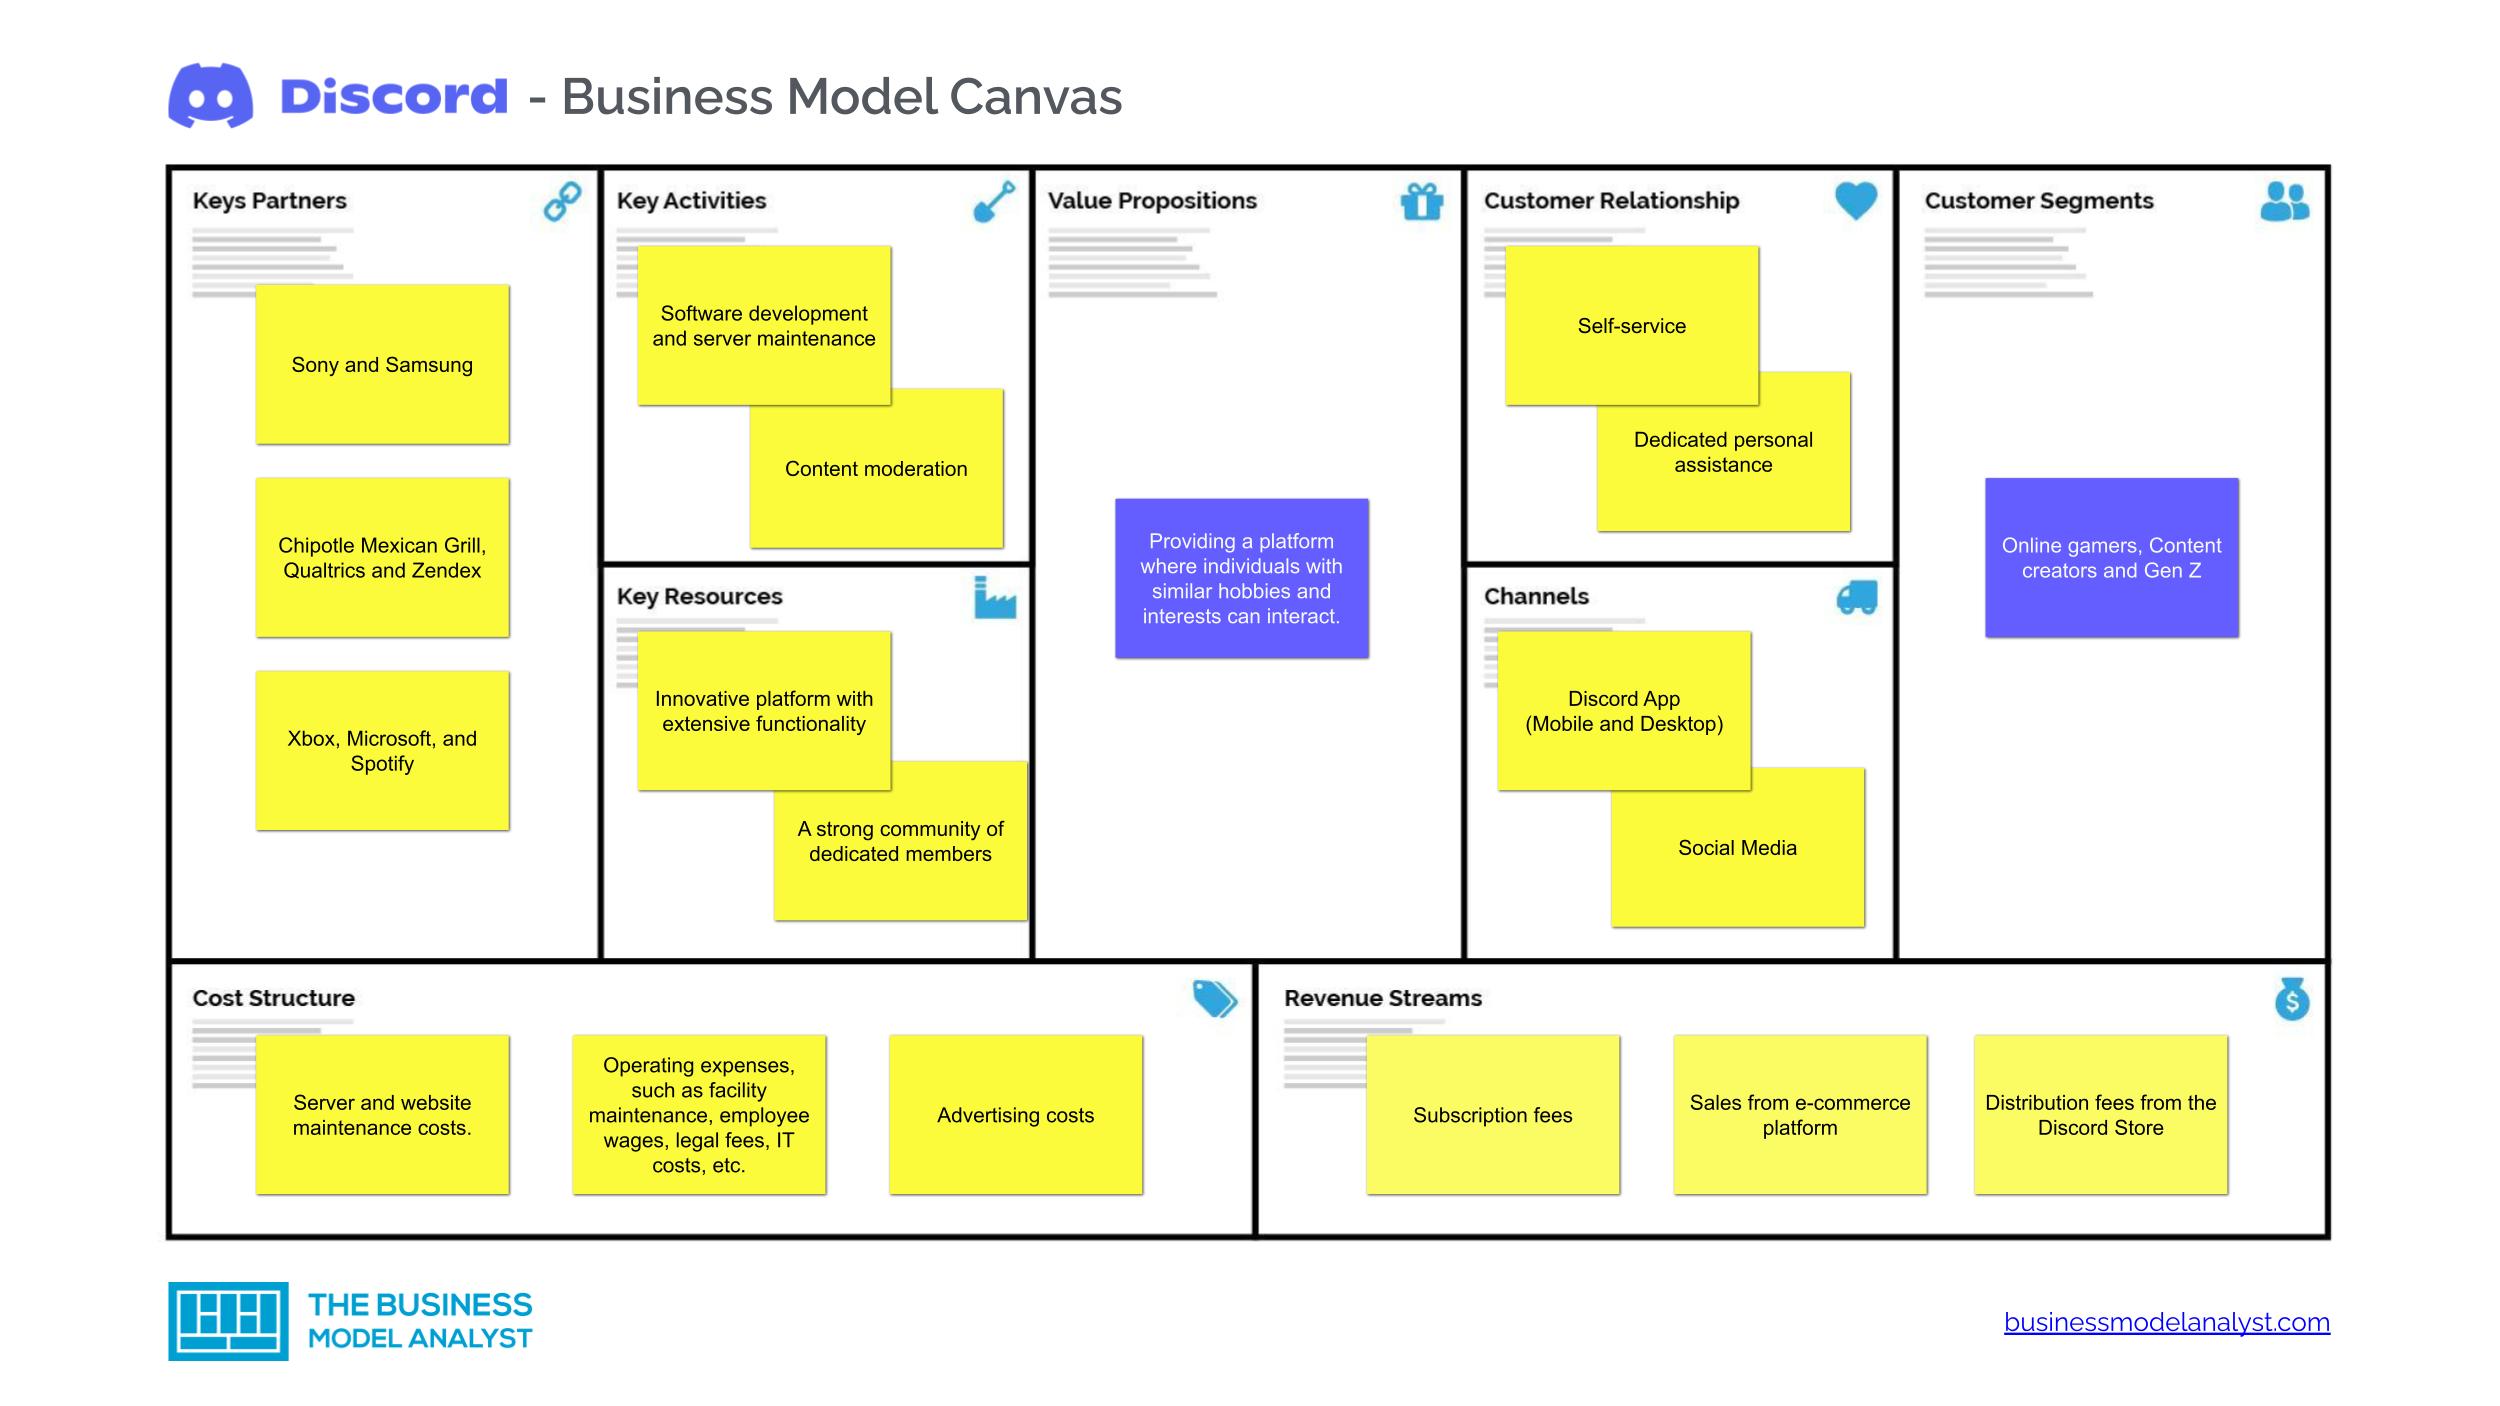The height and width of the screenshot is (1406, 2500).
Task: Click the Revenue Streams money bag icon
Action: [2299, 999]
